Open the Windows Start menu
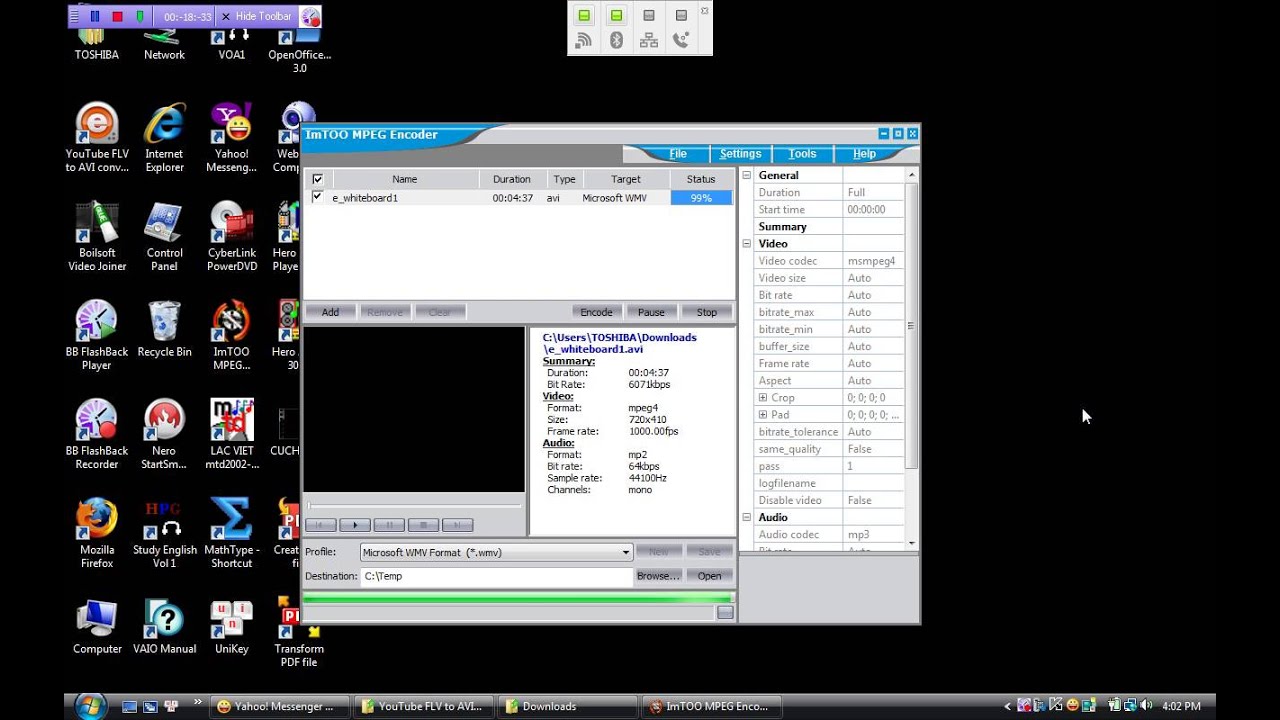 (90, 706)
